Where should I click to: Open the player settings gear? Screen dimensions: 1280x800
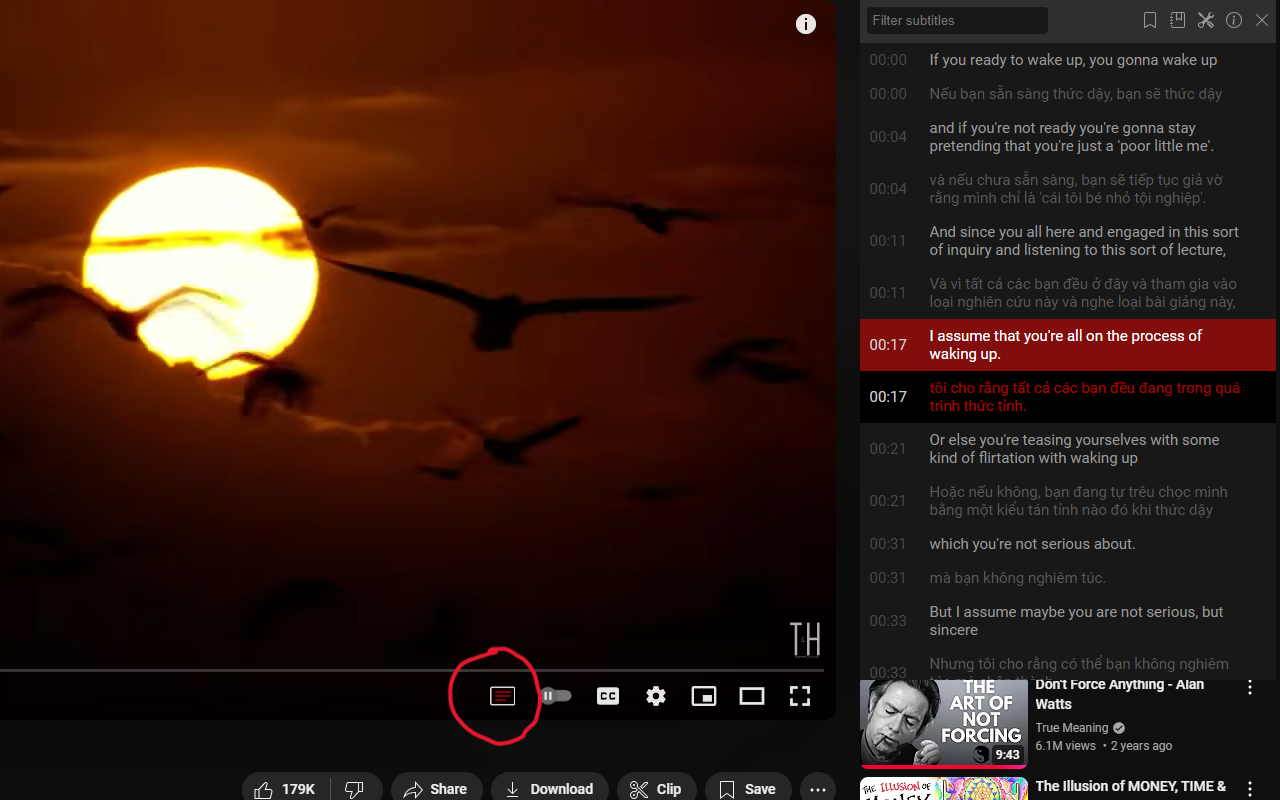[656, 695]
